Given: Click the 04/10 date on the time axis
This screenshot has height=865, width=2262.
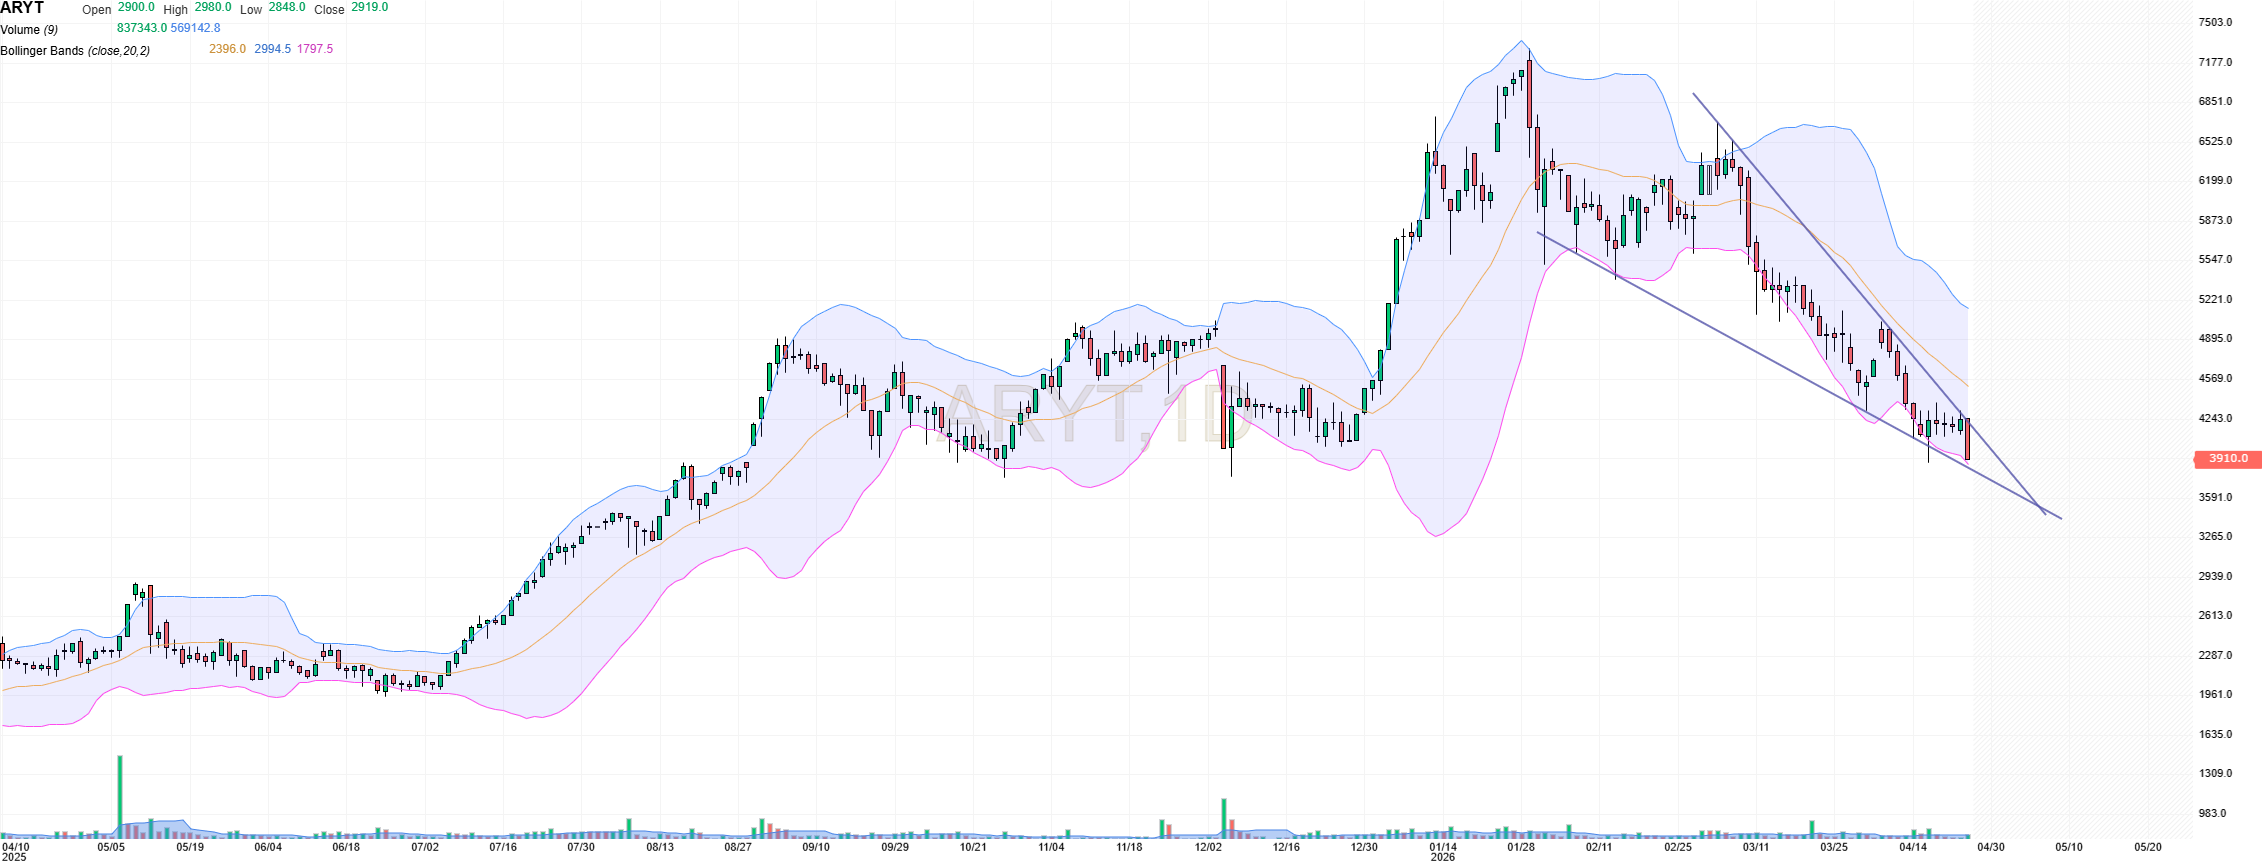Looking at the screenshot, I should 15,848.
